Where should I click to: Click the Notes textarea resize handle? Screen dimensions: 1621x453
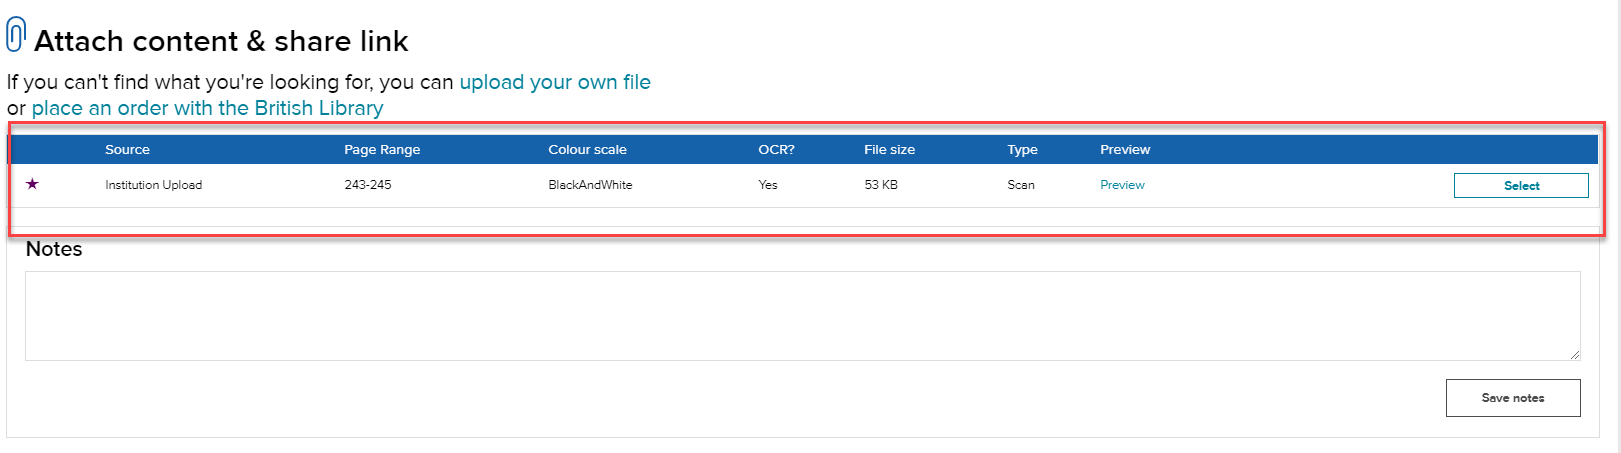coord(1574,354)
